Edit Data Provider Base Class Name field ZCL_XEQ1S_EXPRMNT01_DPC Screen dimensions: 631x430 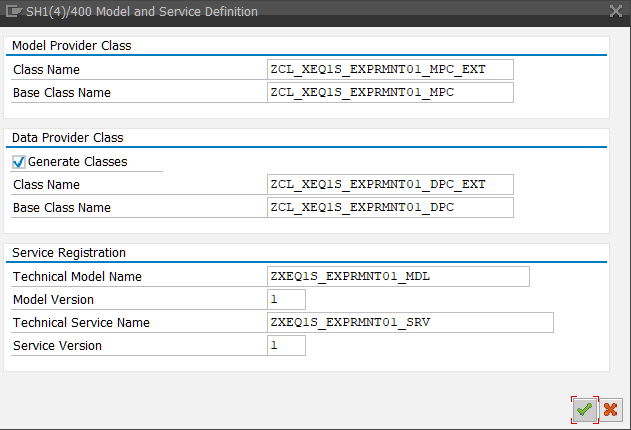click(390, 208)
